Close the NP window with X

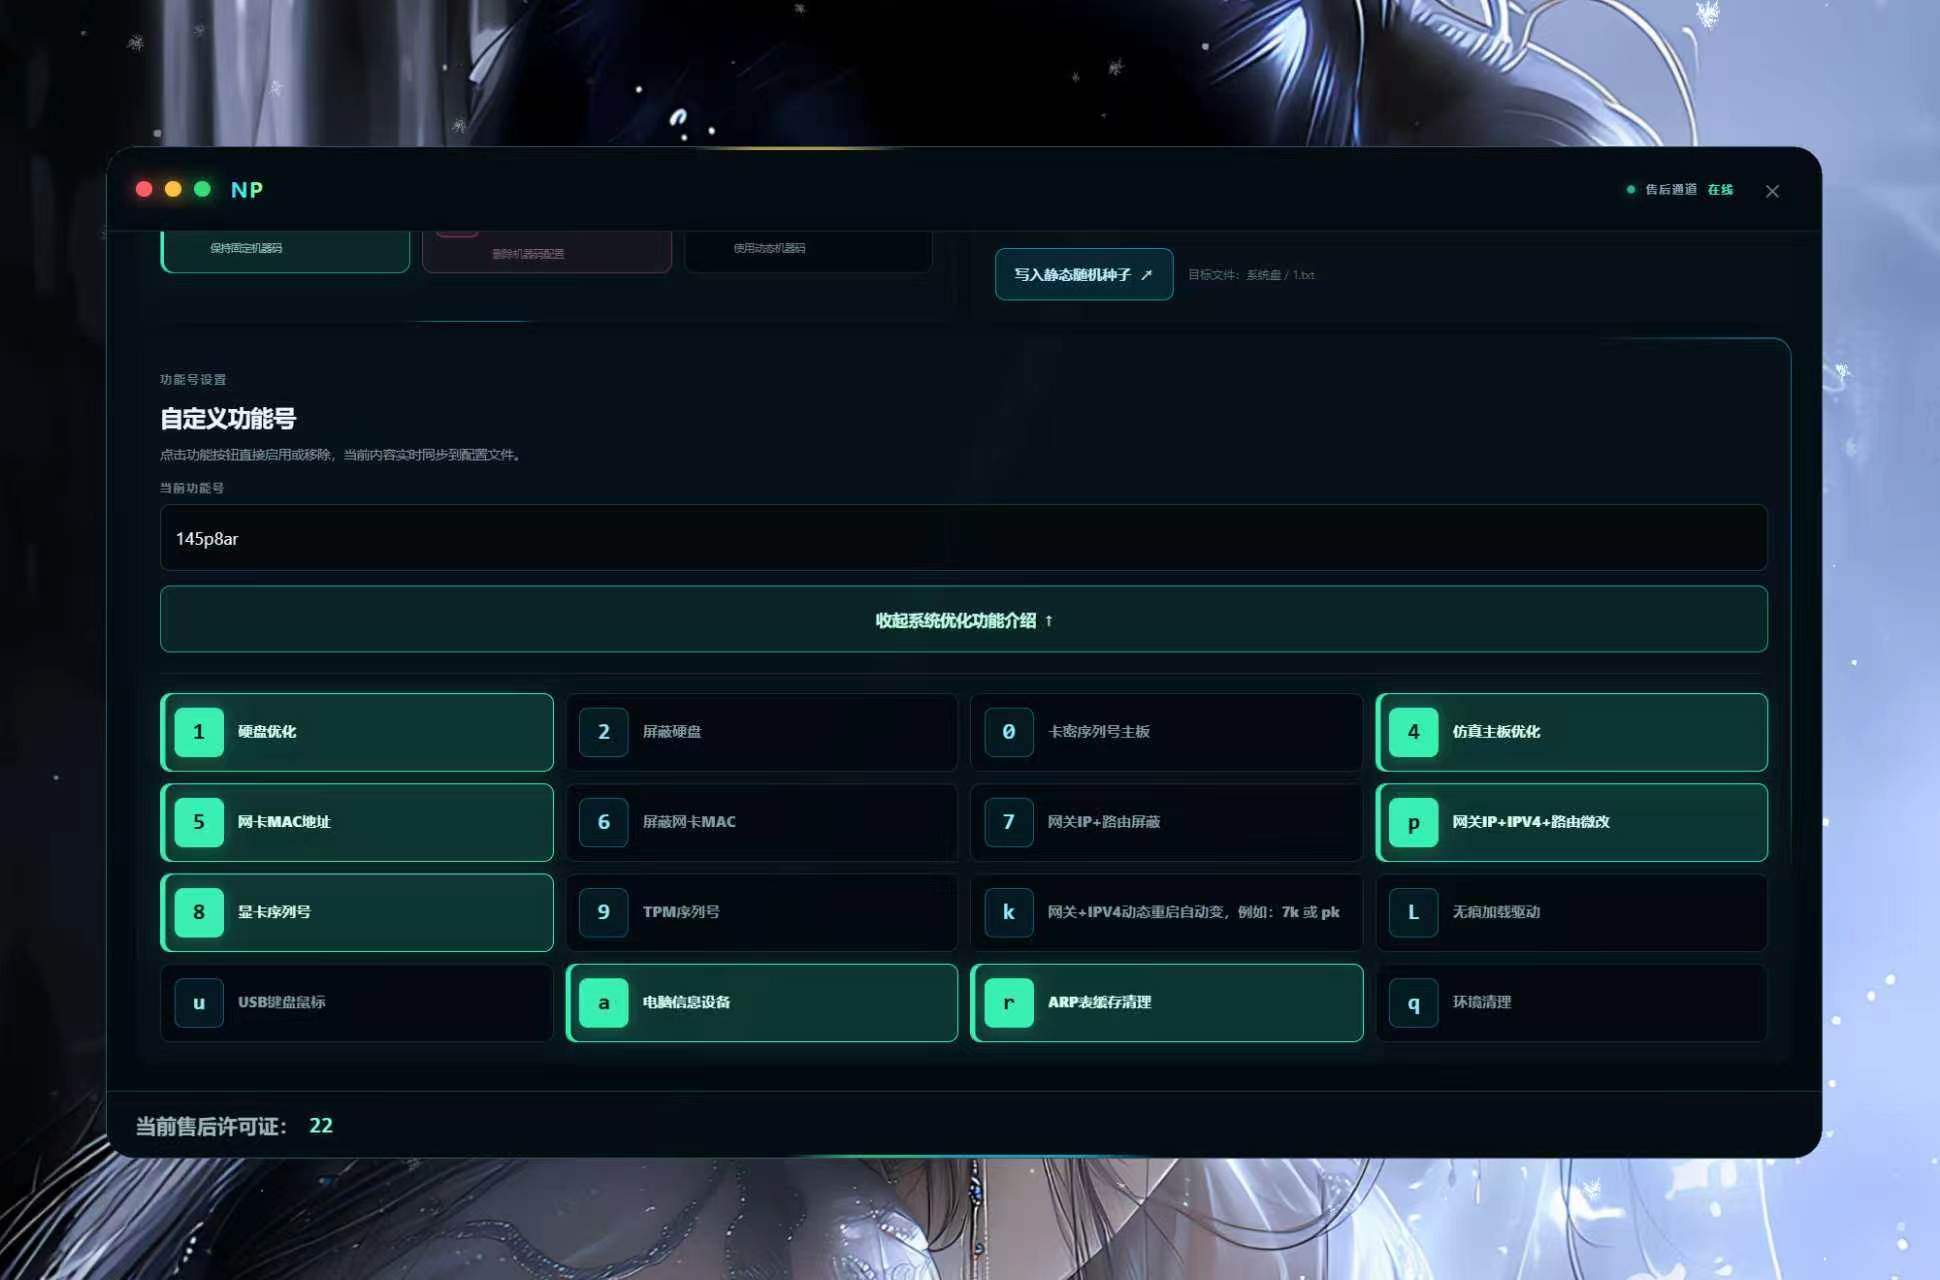coord(1772,191)
